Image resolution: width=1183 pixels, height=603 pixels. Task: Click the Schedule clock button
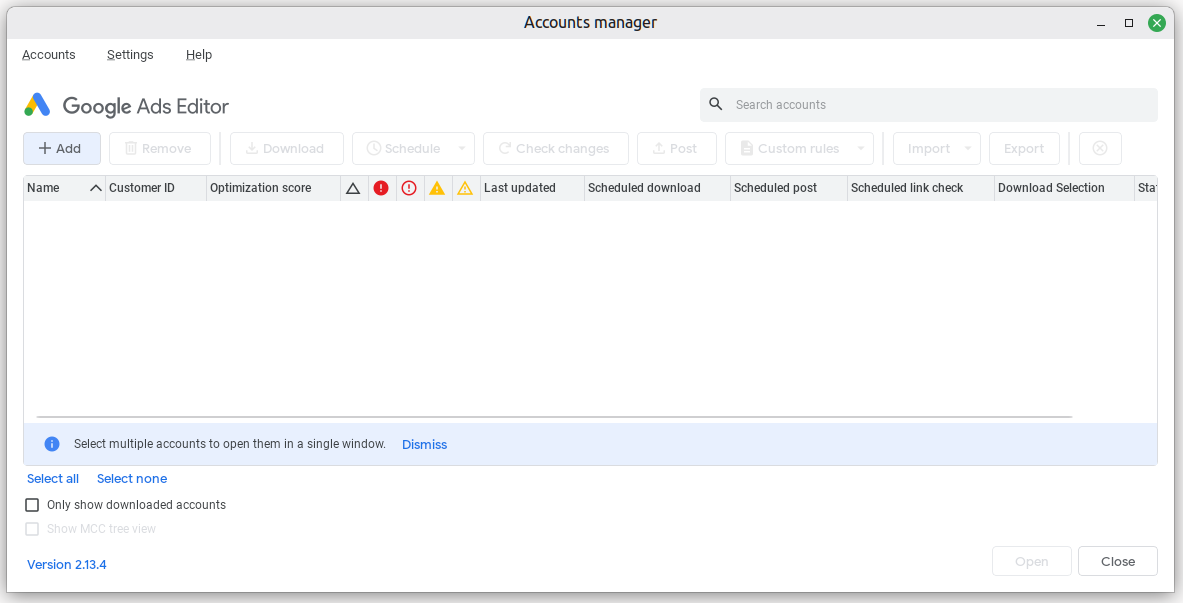404,149
